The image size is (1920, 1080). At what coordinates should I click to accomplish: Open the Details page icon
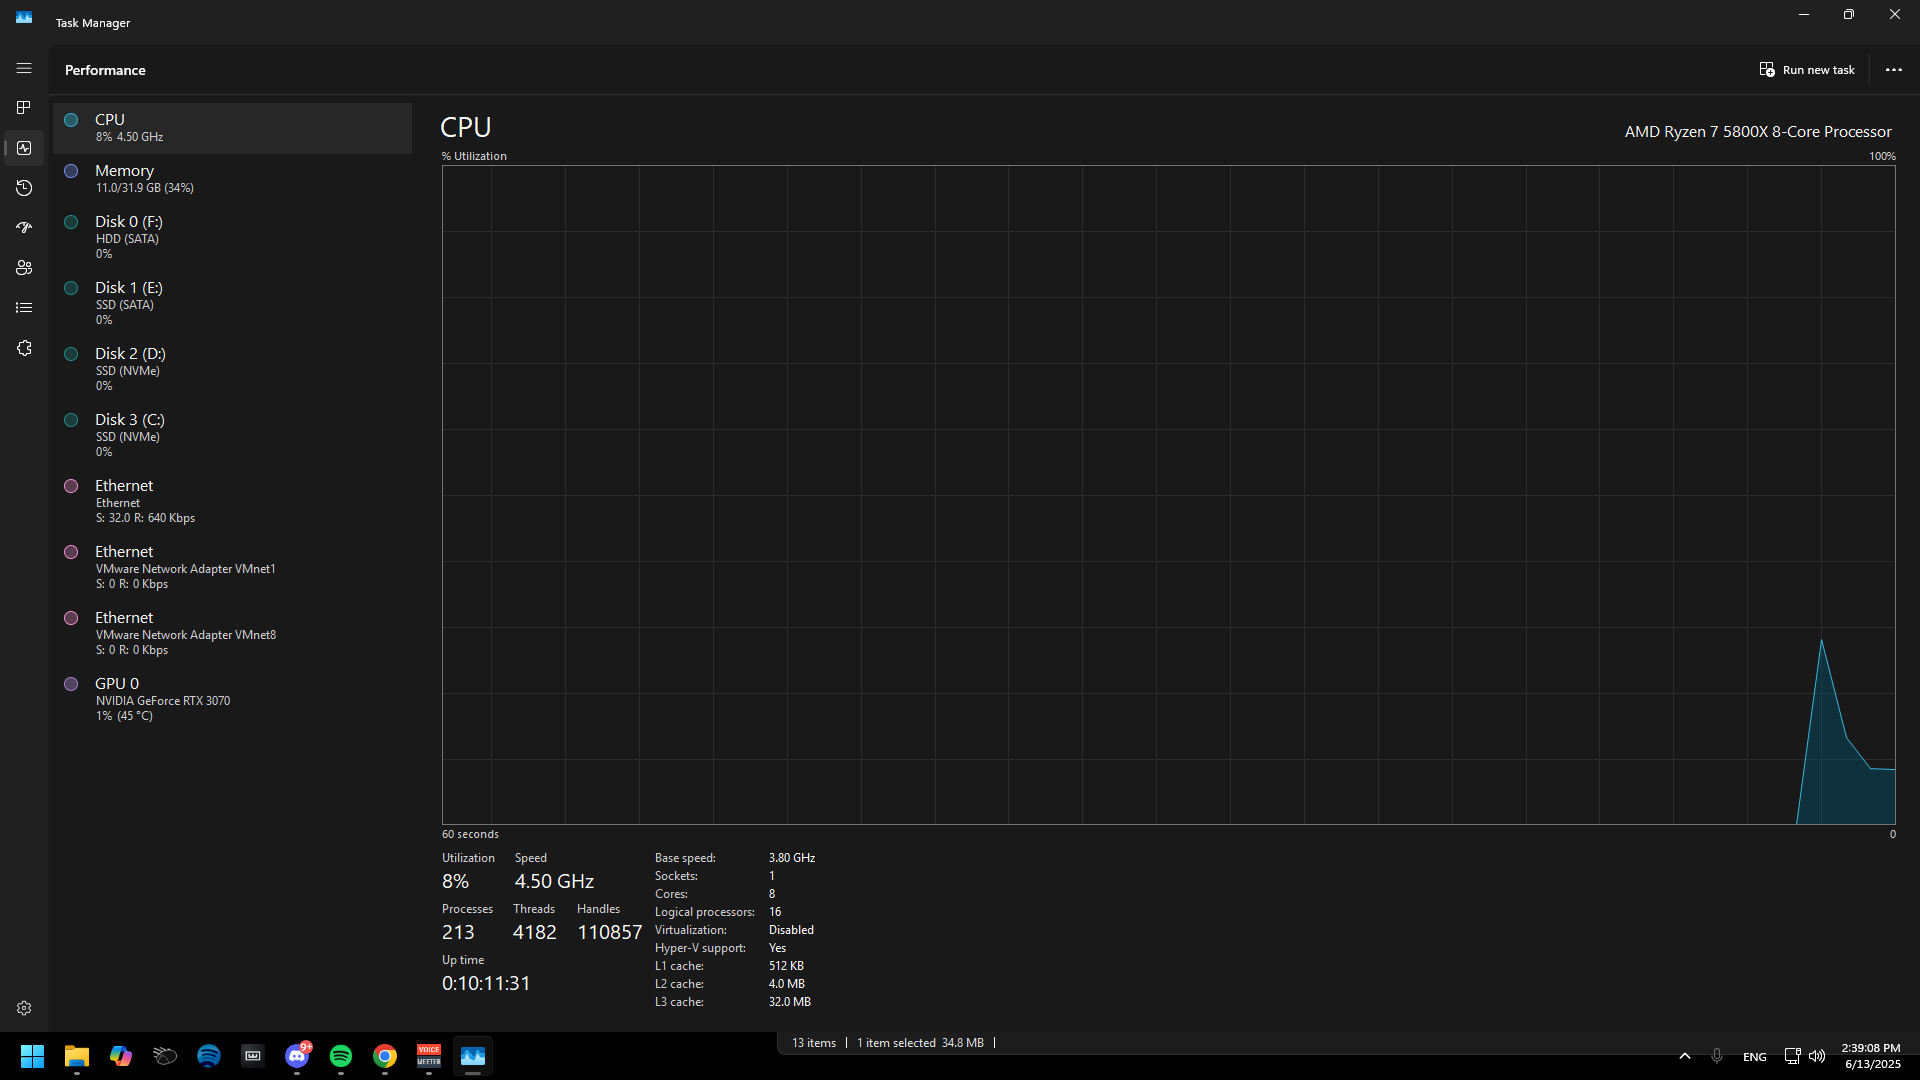24,308
